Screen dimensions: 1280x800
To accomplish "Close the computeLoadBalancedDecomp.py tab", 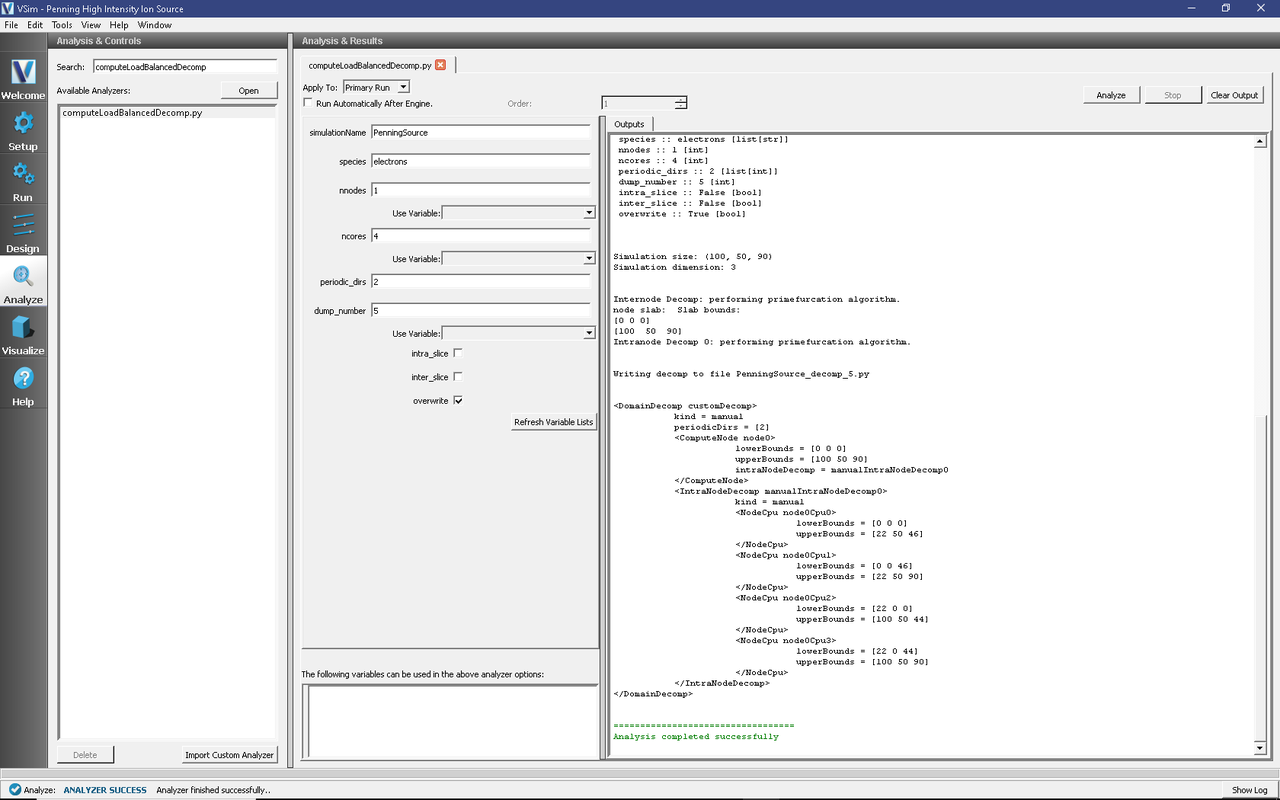I will 440,65.
